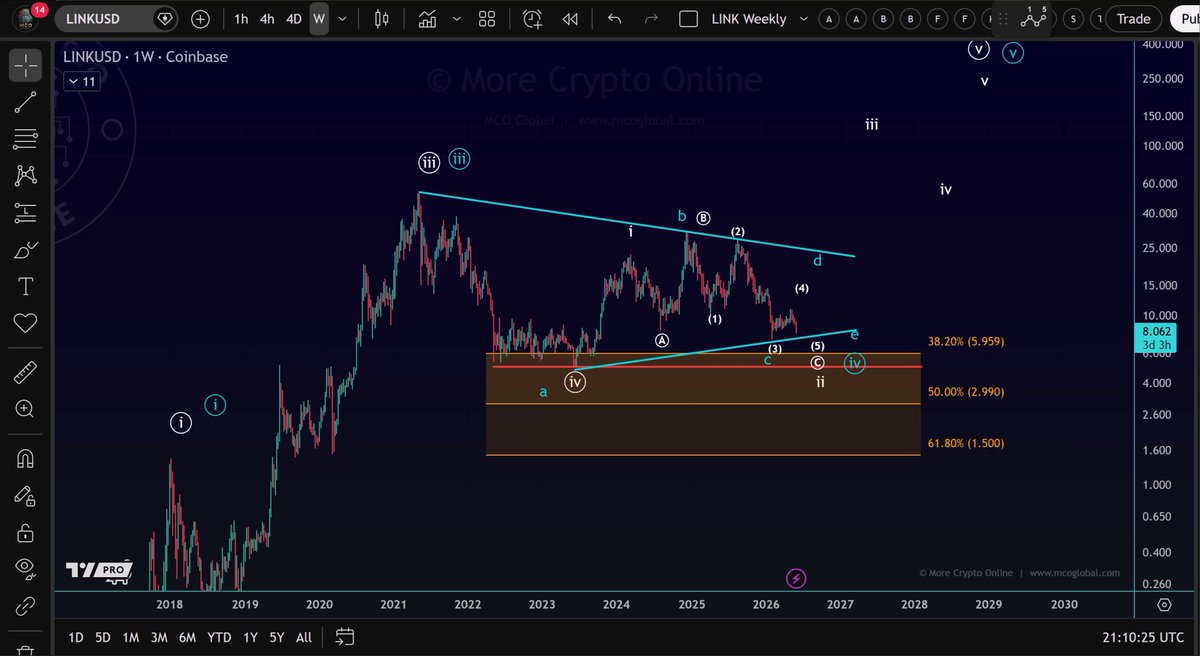
Task: Open the link drawings icon
Action: (x=25, y=606)
